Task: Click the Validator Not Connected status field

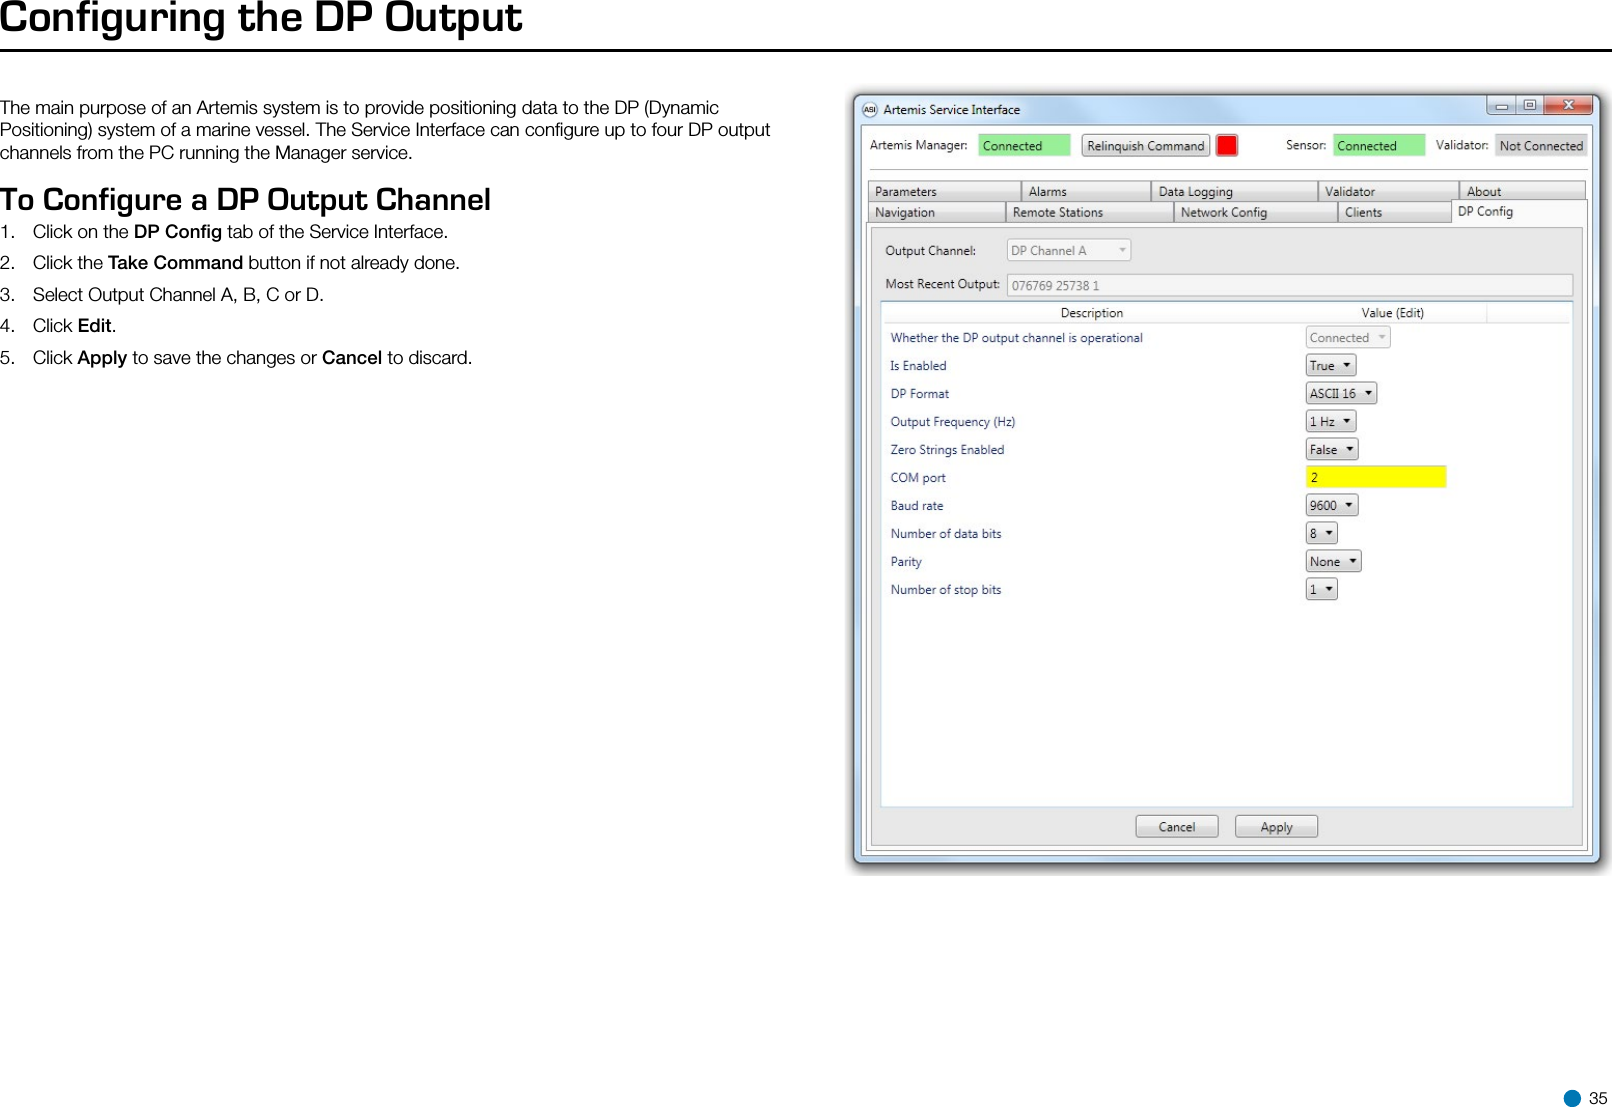Action: click(x=1540, y=146)
